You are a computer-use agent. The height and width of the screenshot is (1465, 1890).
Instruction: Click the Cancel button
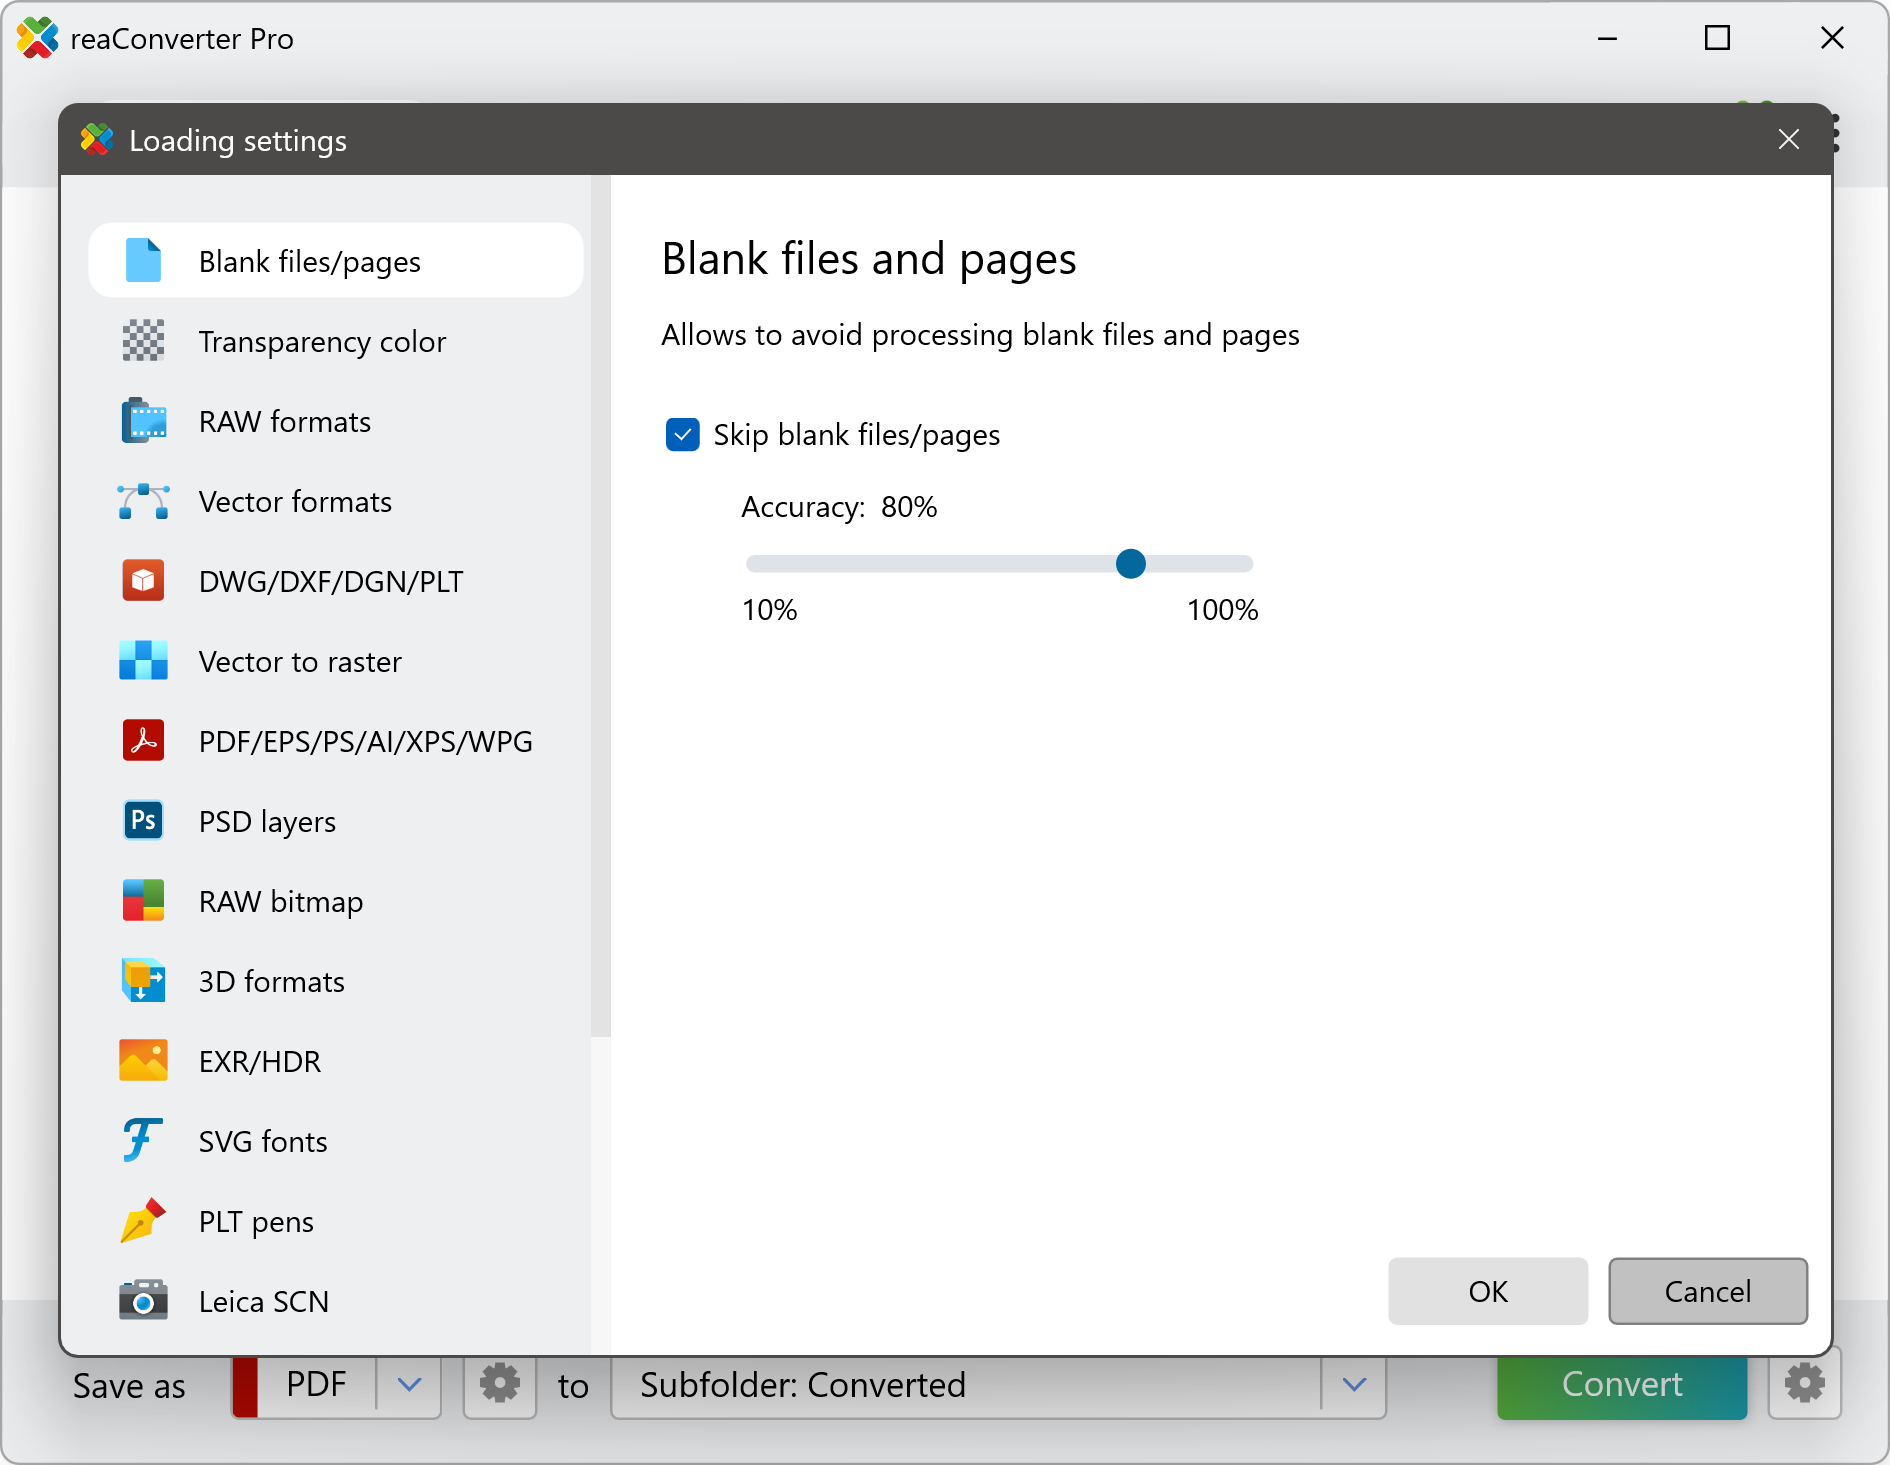click(1707, 1291)
